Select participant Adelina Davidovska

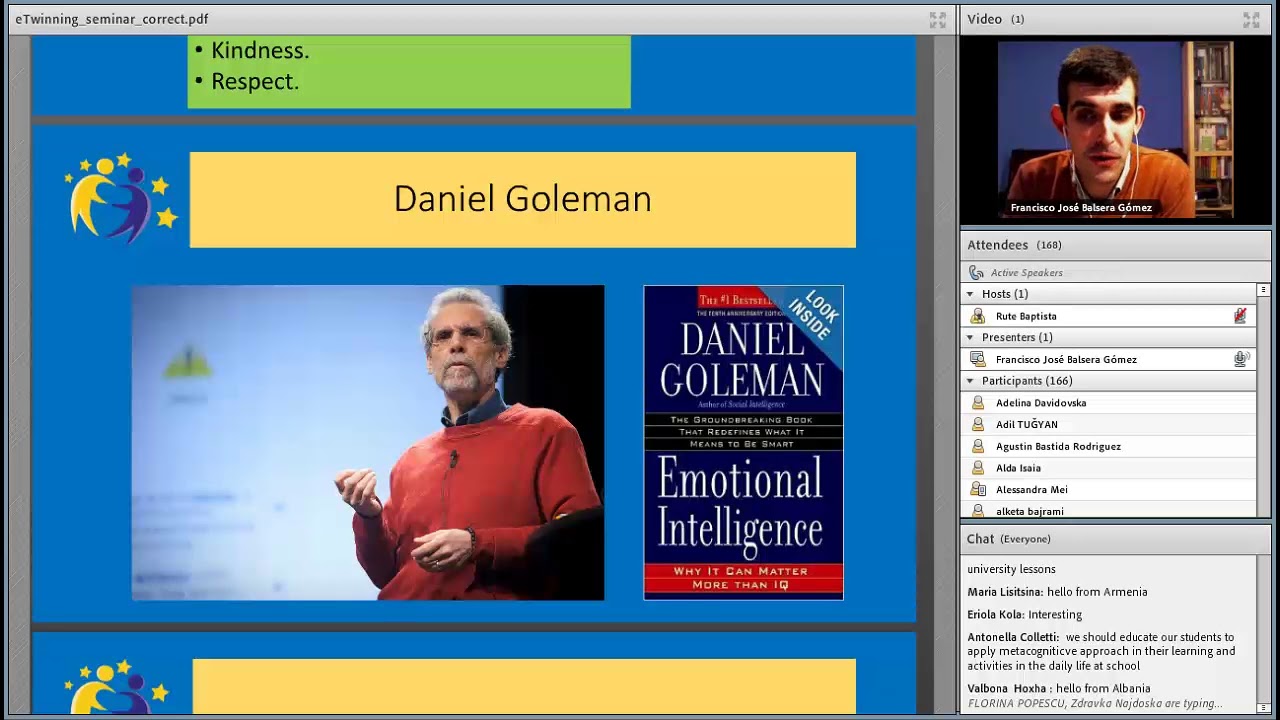point(1109,403)
